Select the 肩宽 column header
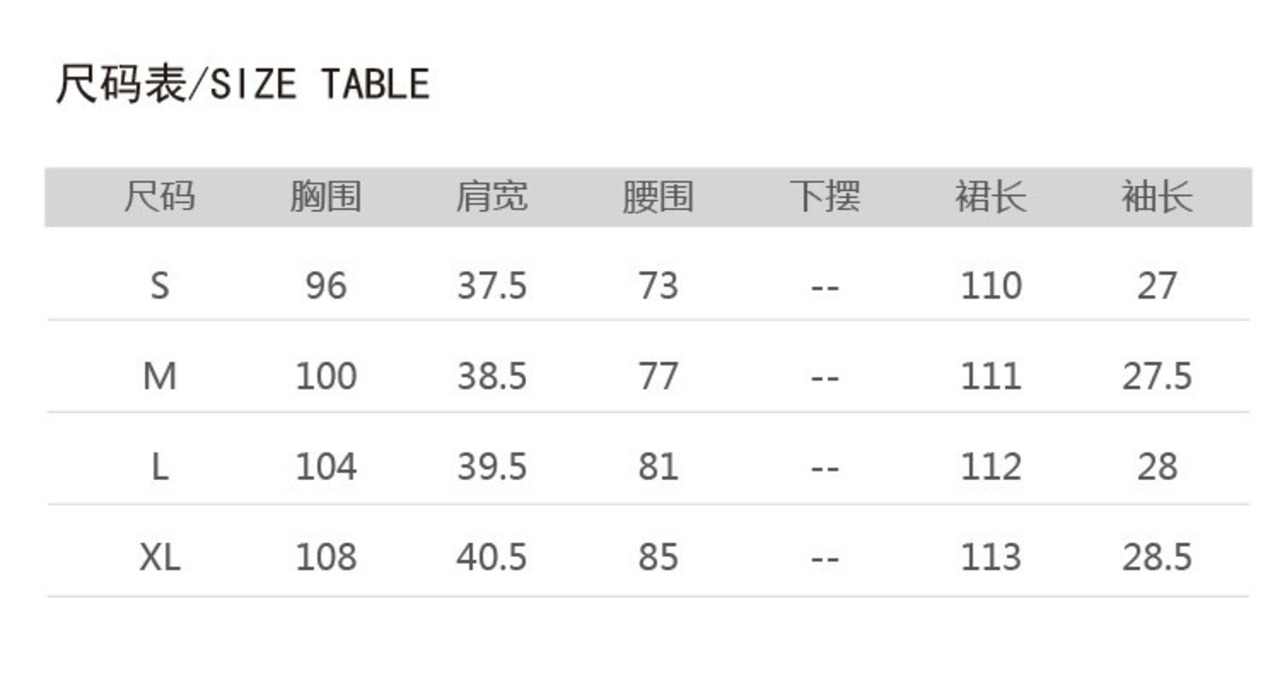 pyautogui.click(x=491, y=197)
